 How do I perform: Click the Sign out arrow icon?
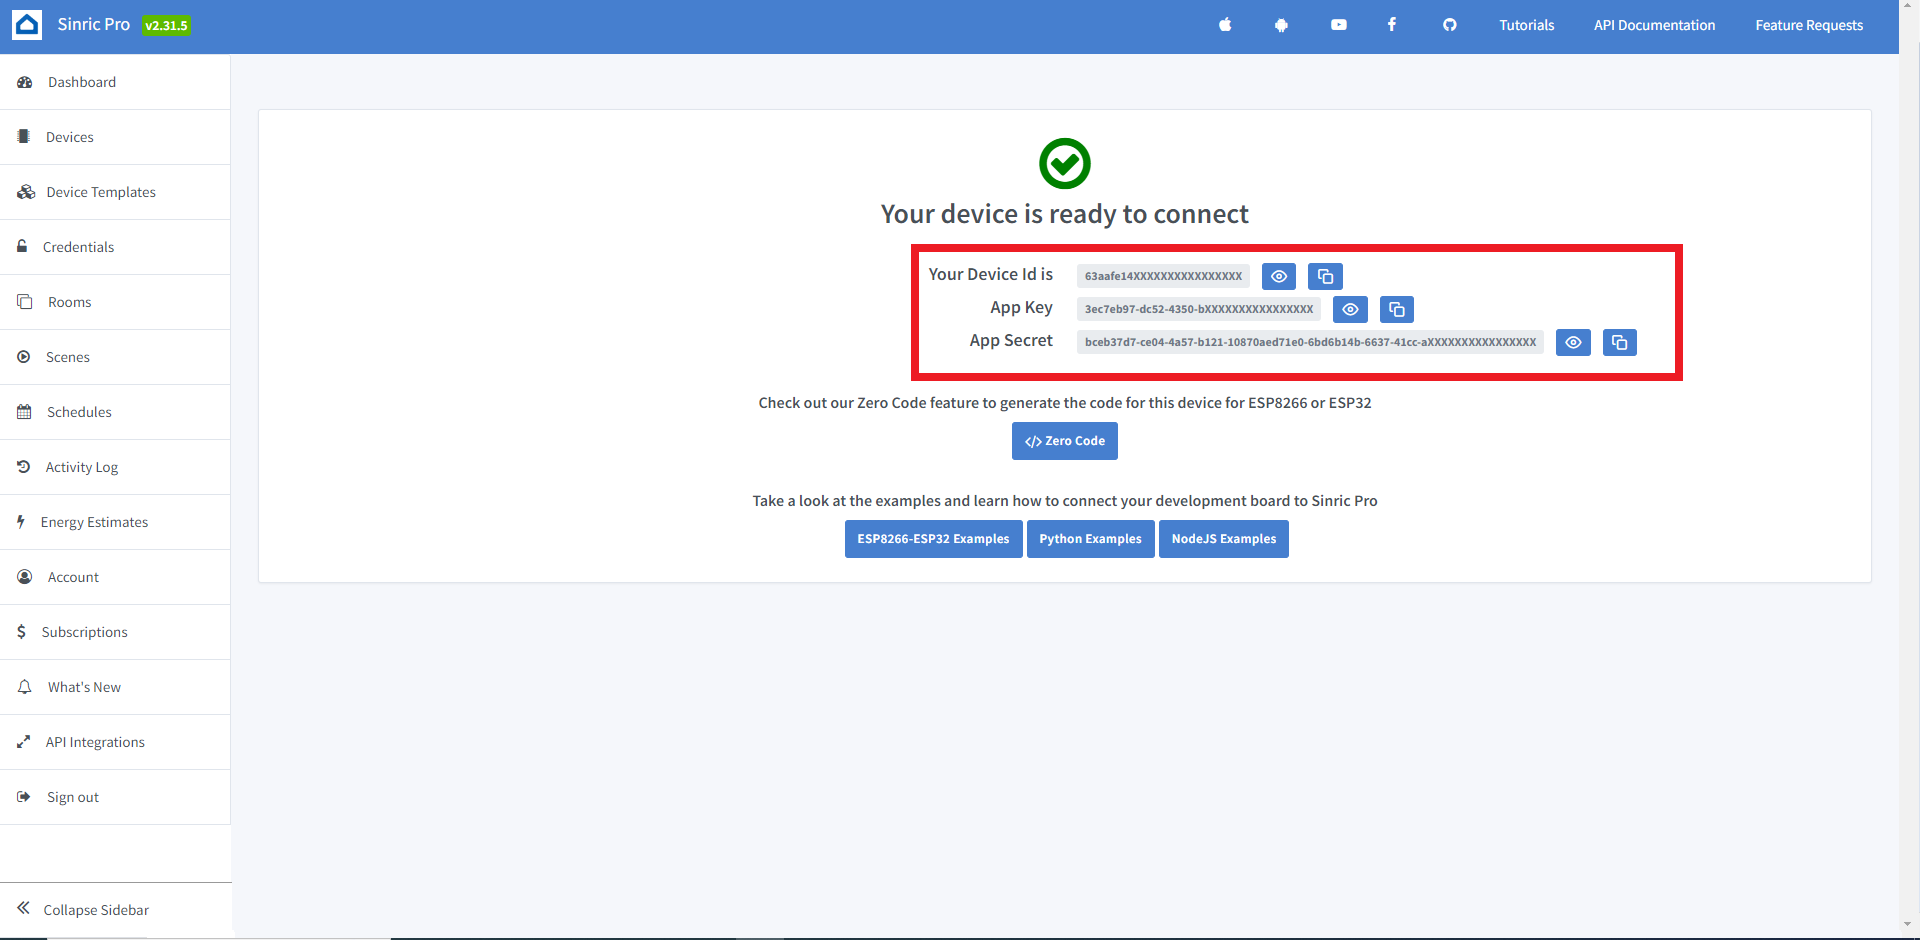pyautogui.click(x=24, y=796)
